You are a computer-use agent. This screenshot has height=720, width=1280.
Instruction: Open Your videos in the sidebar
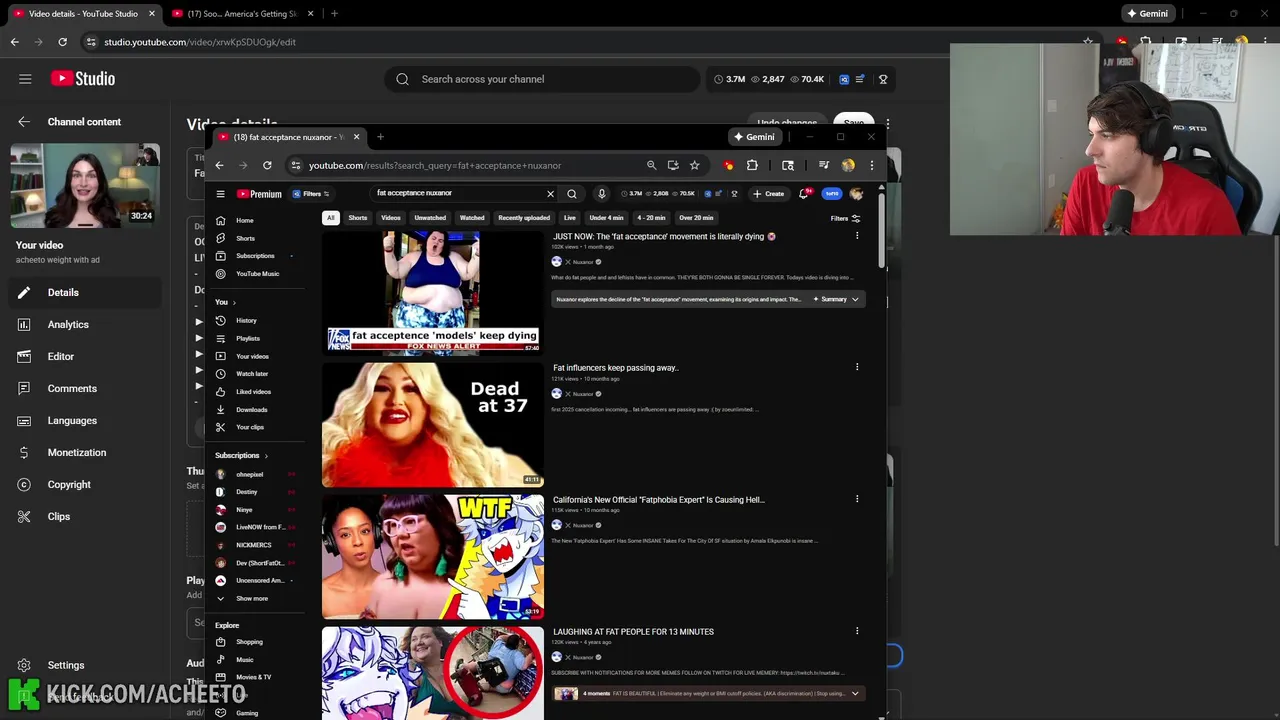tap(252, 356)
